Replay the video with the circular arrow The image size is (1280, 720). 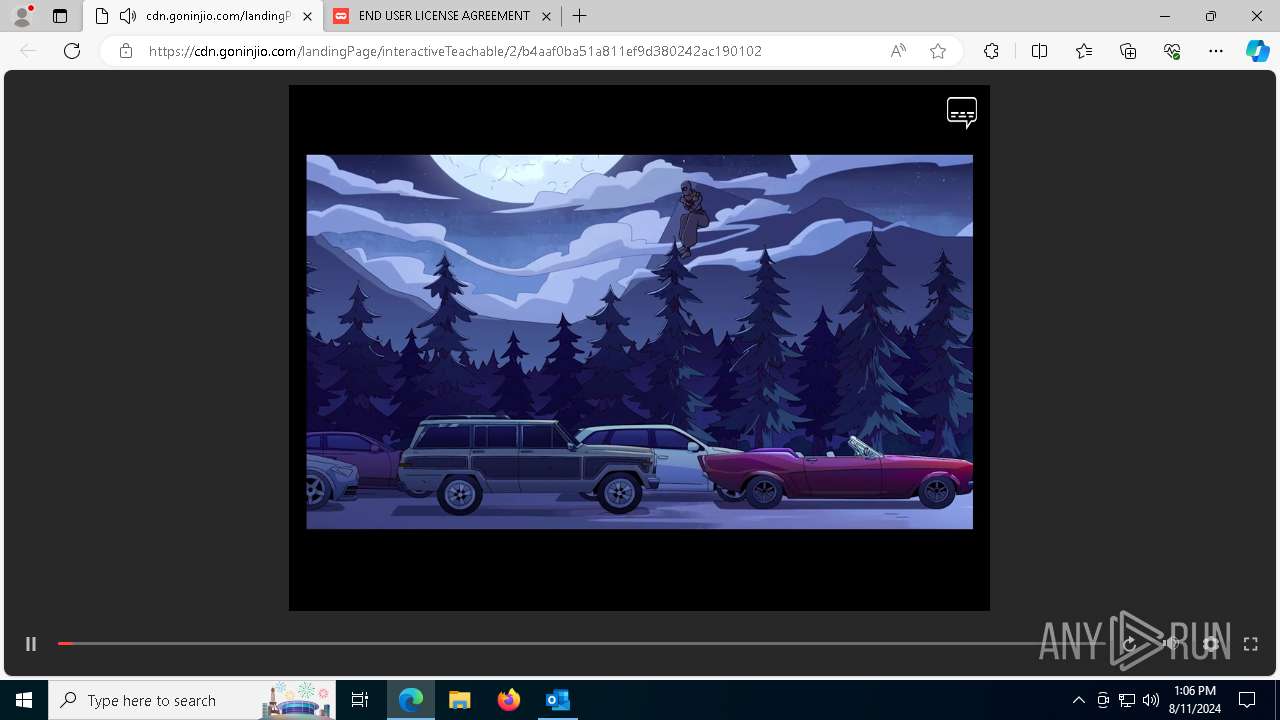coord(1130,644)
